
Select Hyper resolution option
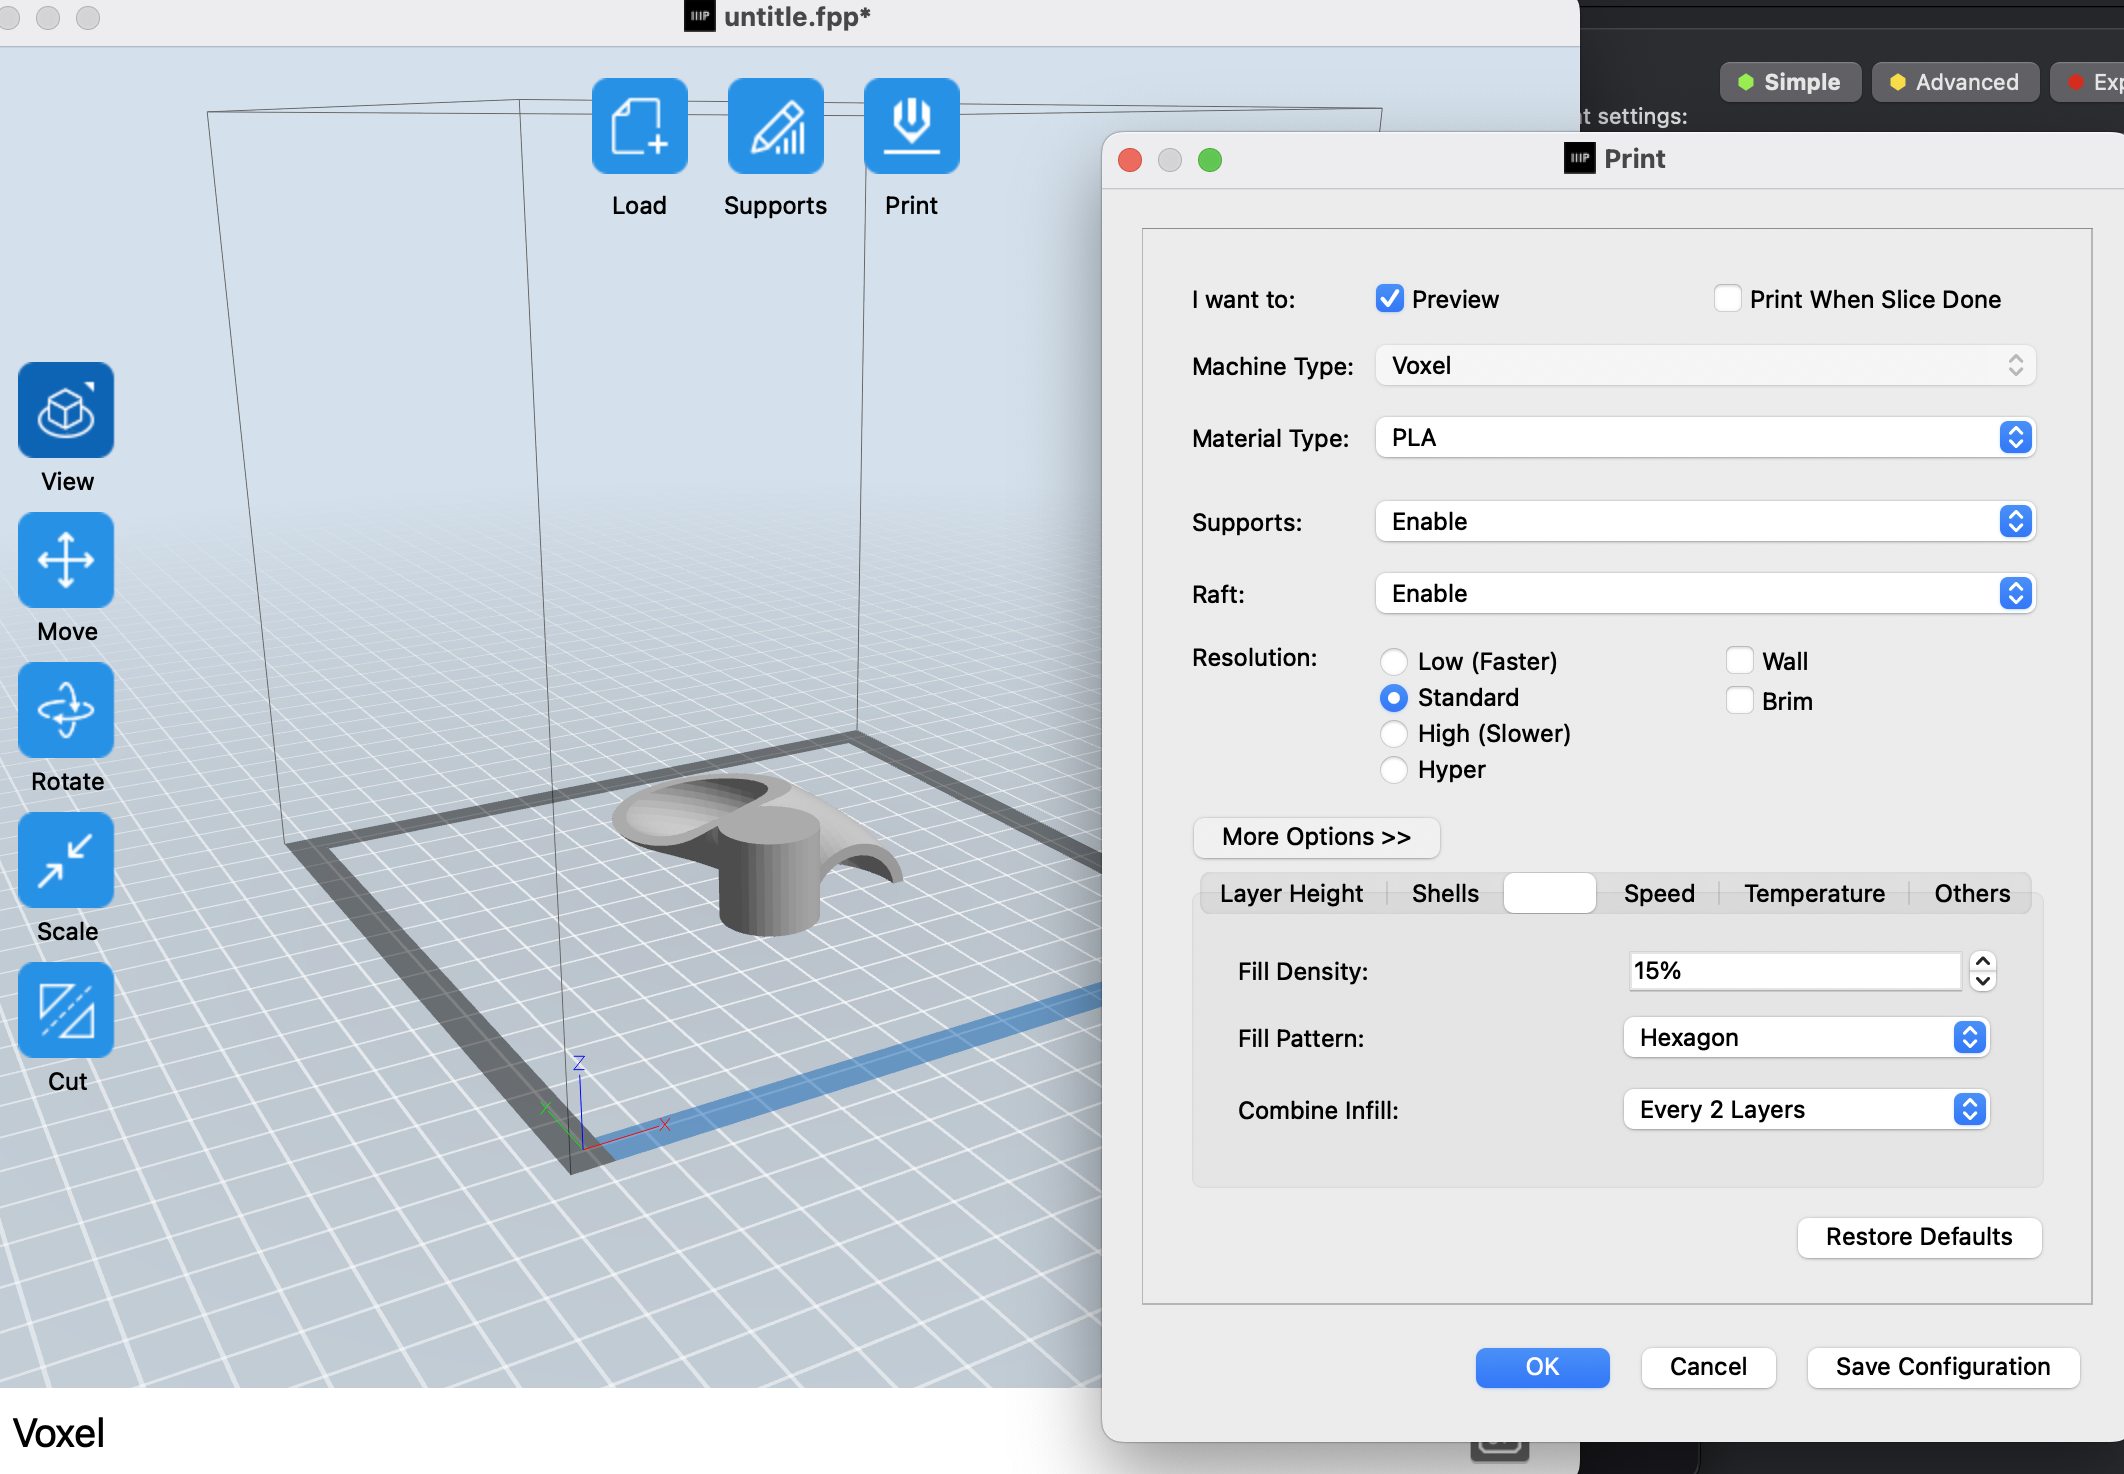click(x=1393, y=770)
